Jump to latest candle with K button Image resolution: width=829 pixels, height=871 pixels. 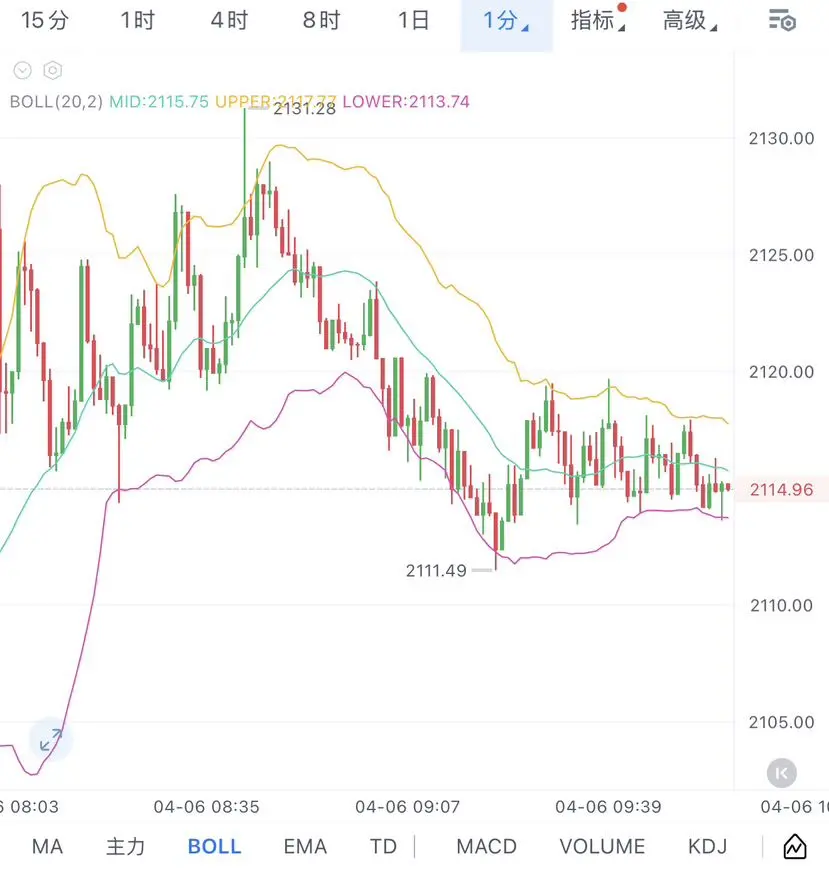(x=782, y=773)
